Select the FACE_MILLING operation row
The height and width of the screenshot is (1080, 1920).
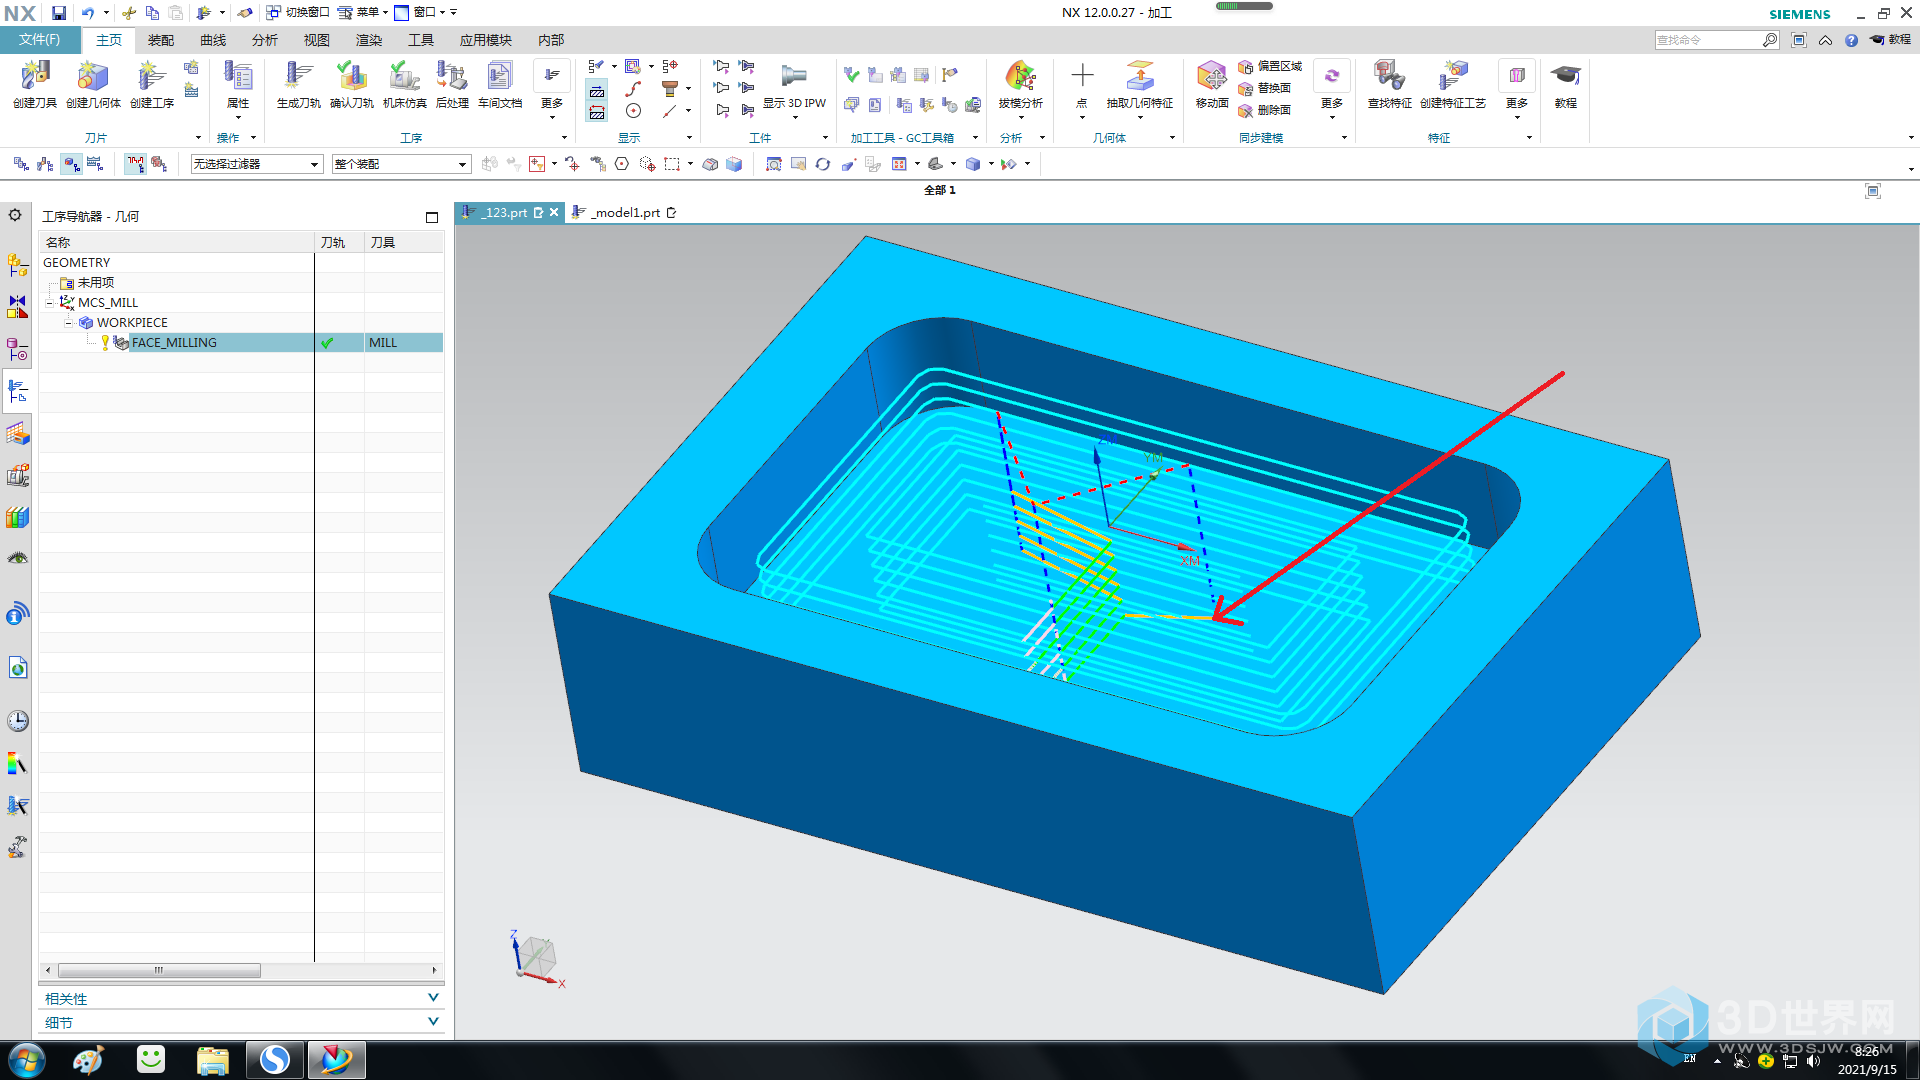pyautogui.click(x=240, y=342)
